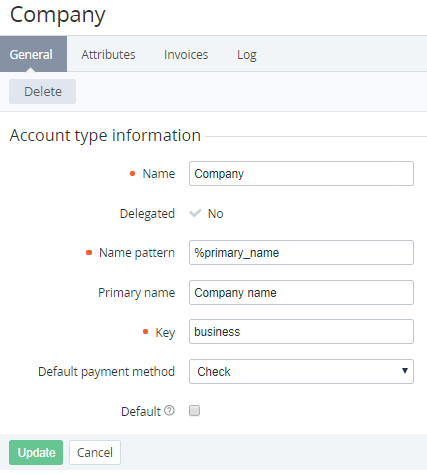Image resolution: width=427 pixels, height=474 pixels.
Task: Click the Delegated value No
Action: [x=215, y=213]
